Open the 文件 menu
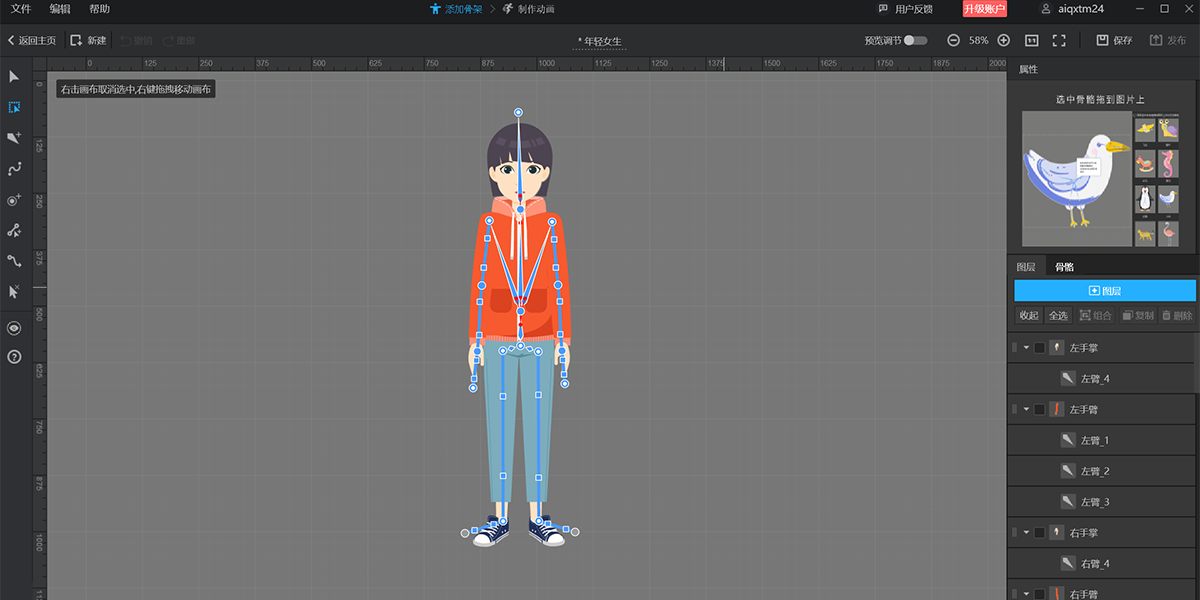The width and height of the screenshot is (1200, 600). (21, 9)
